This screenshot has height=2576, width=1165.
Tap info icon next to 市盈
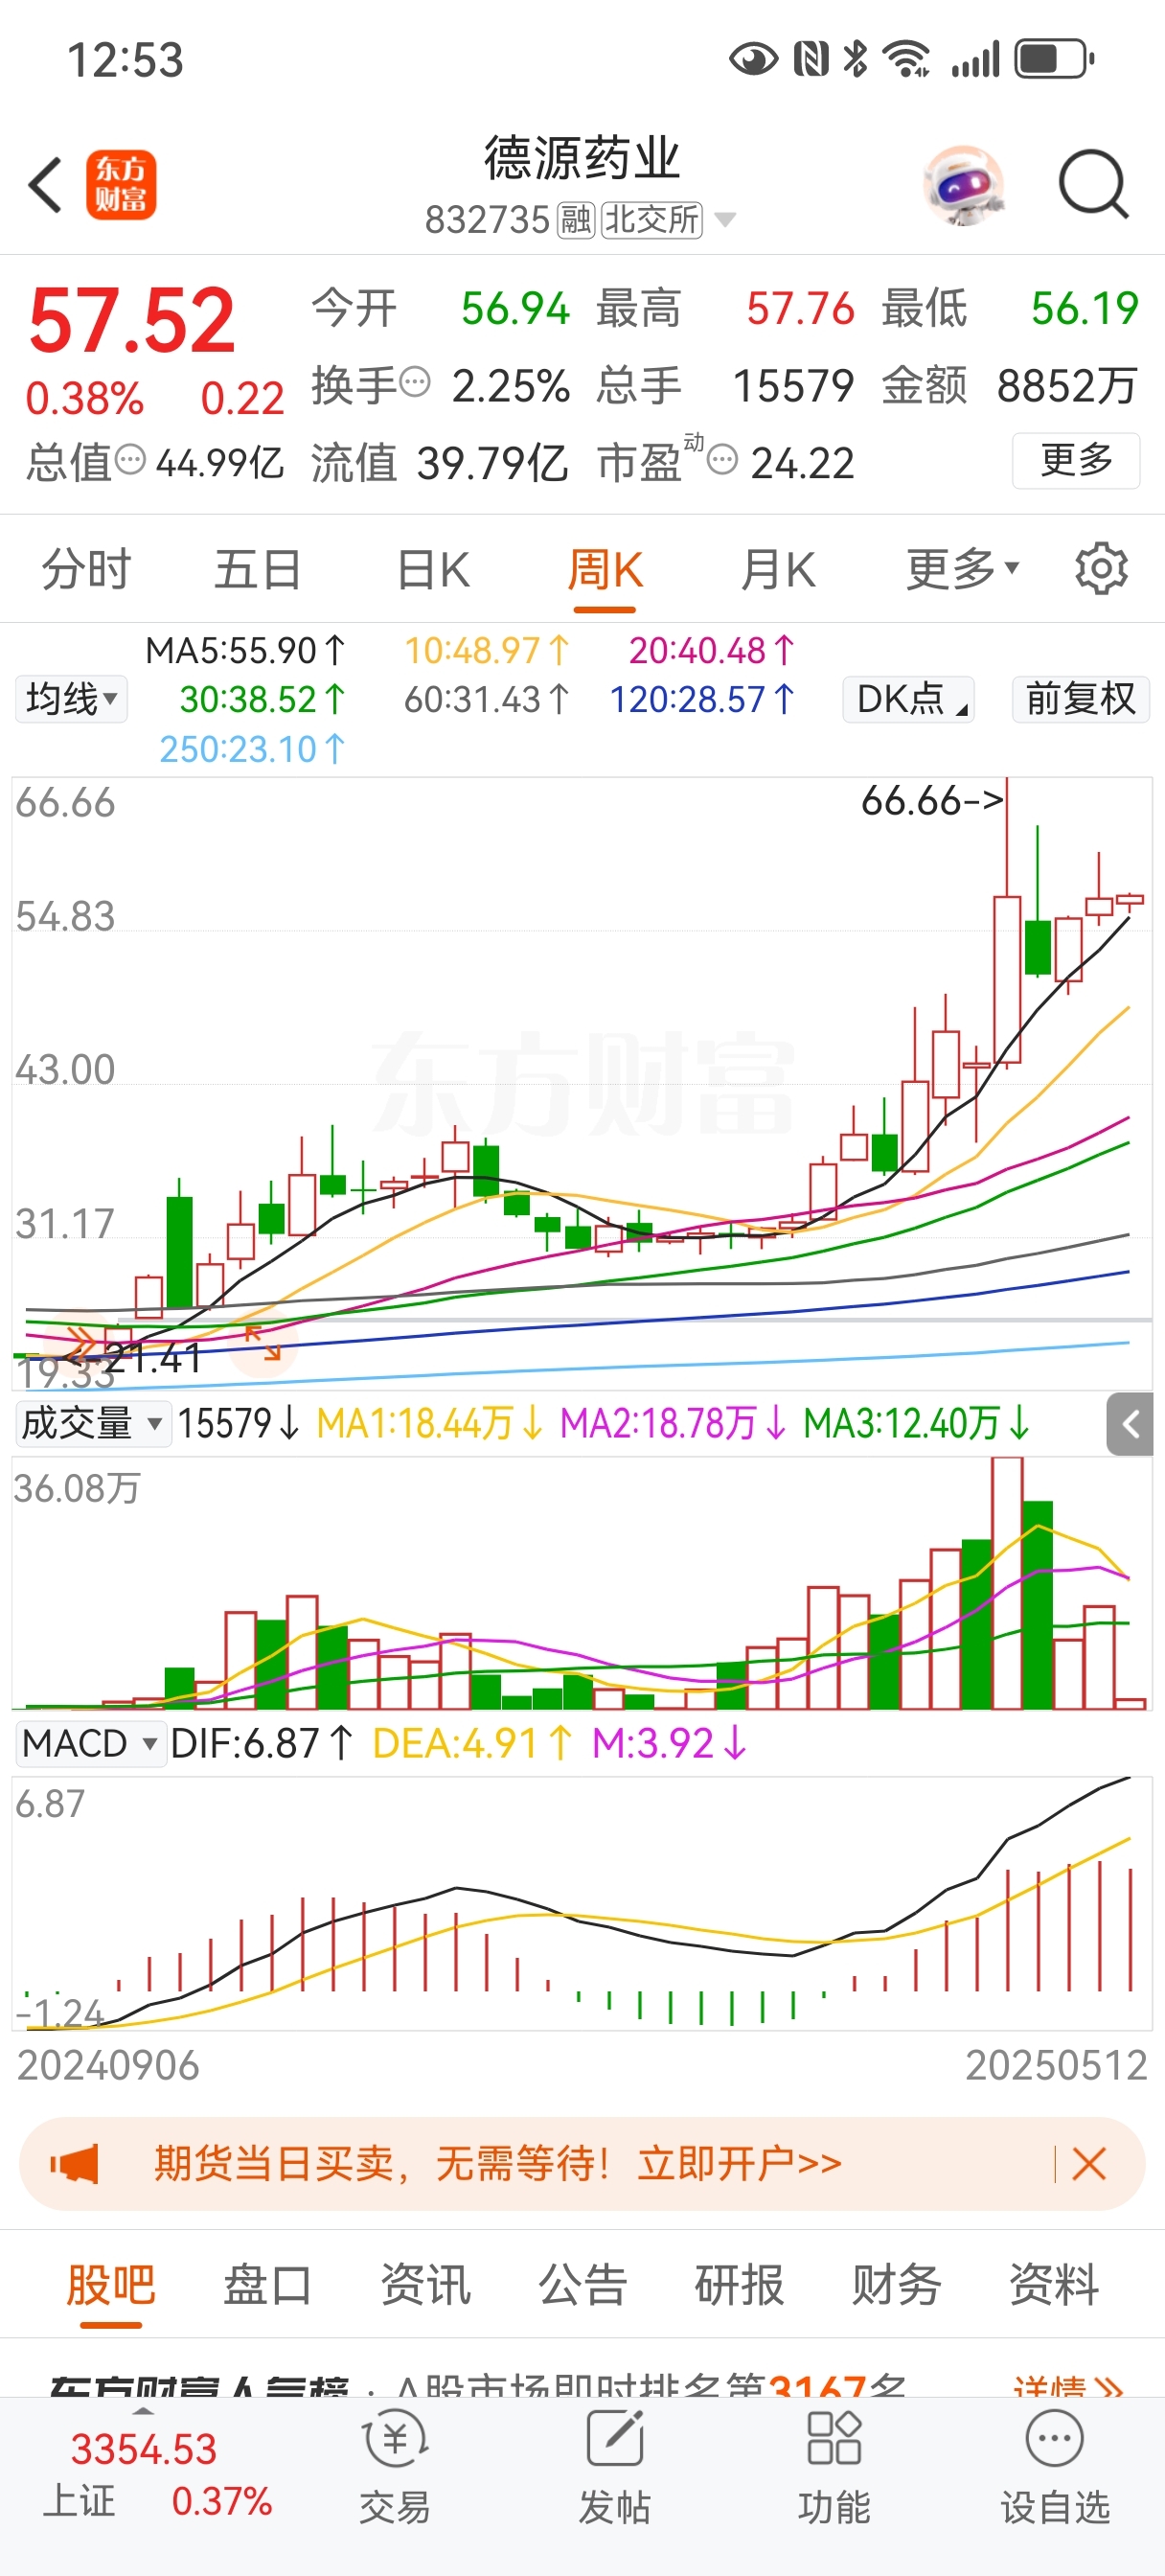[x=722, y=460]
